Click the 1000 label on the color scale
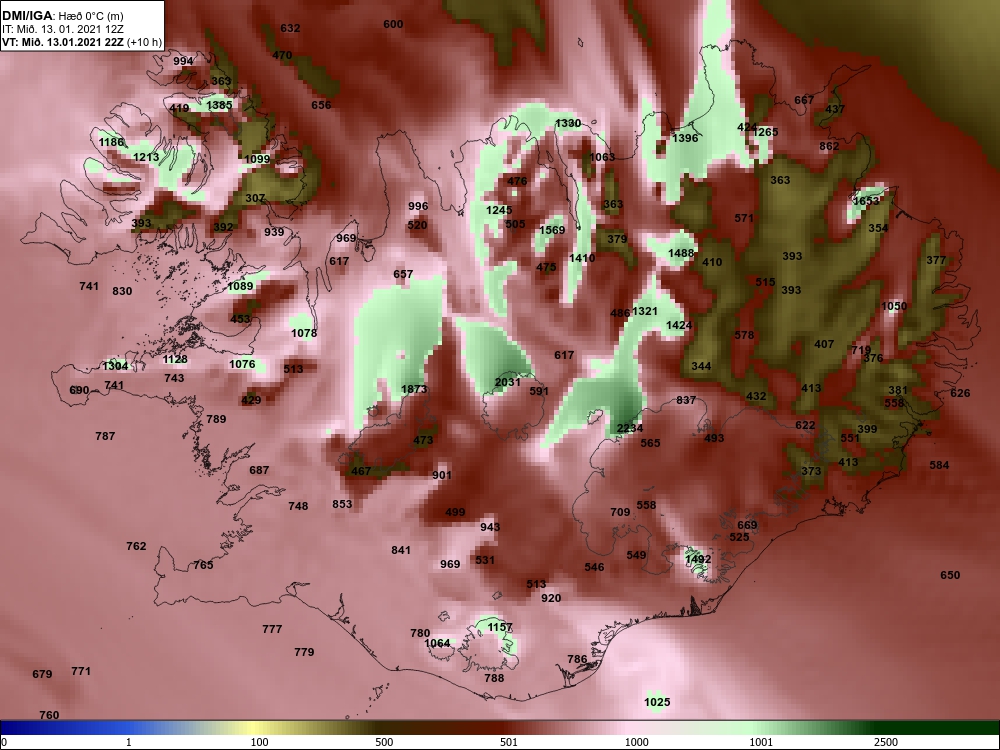The image size is (1000, 750). point(636,742)
